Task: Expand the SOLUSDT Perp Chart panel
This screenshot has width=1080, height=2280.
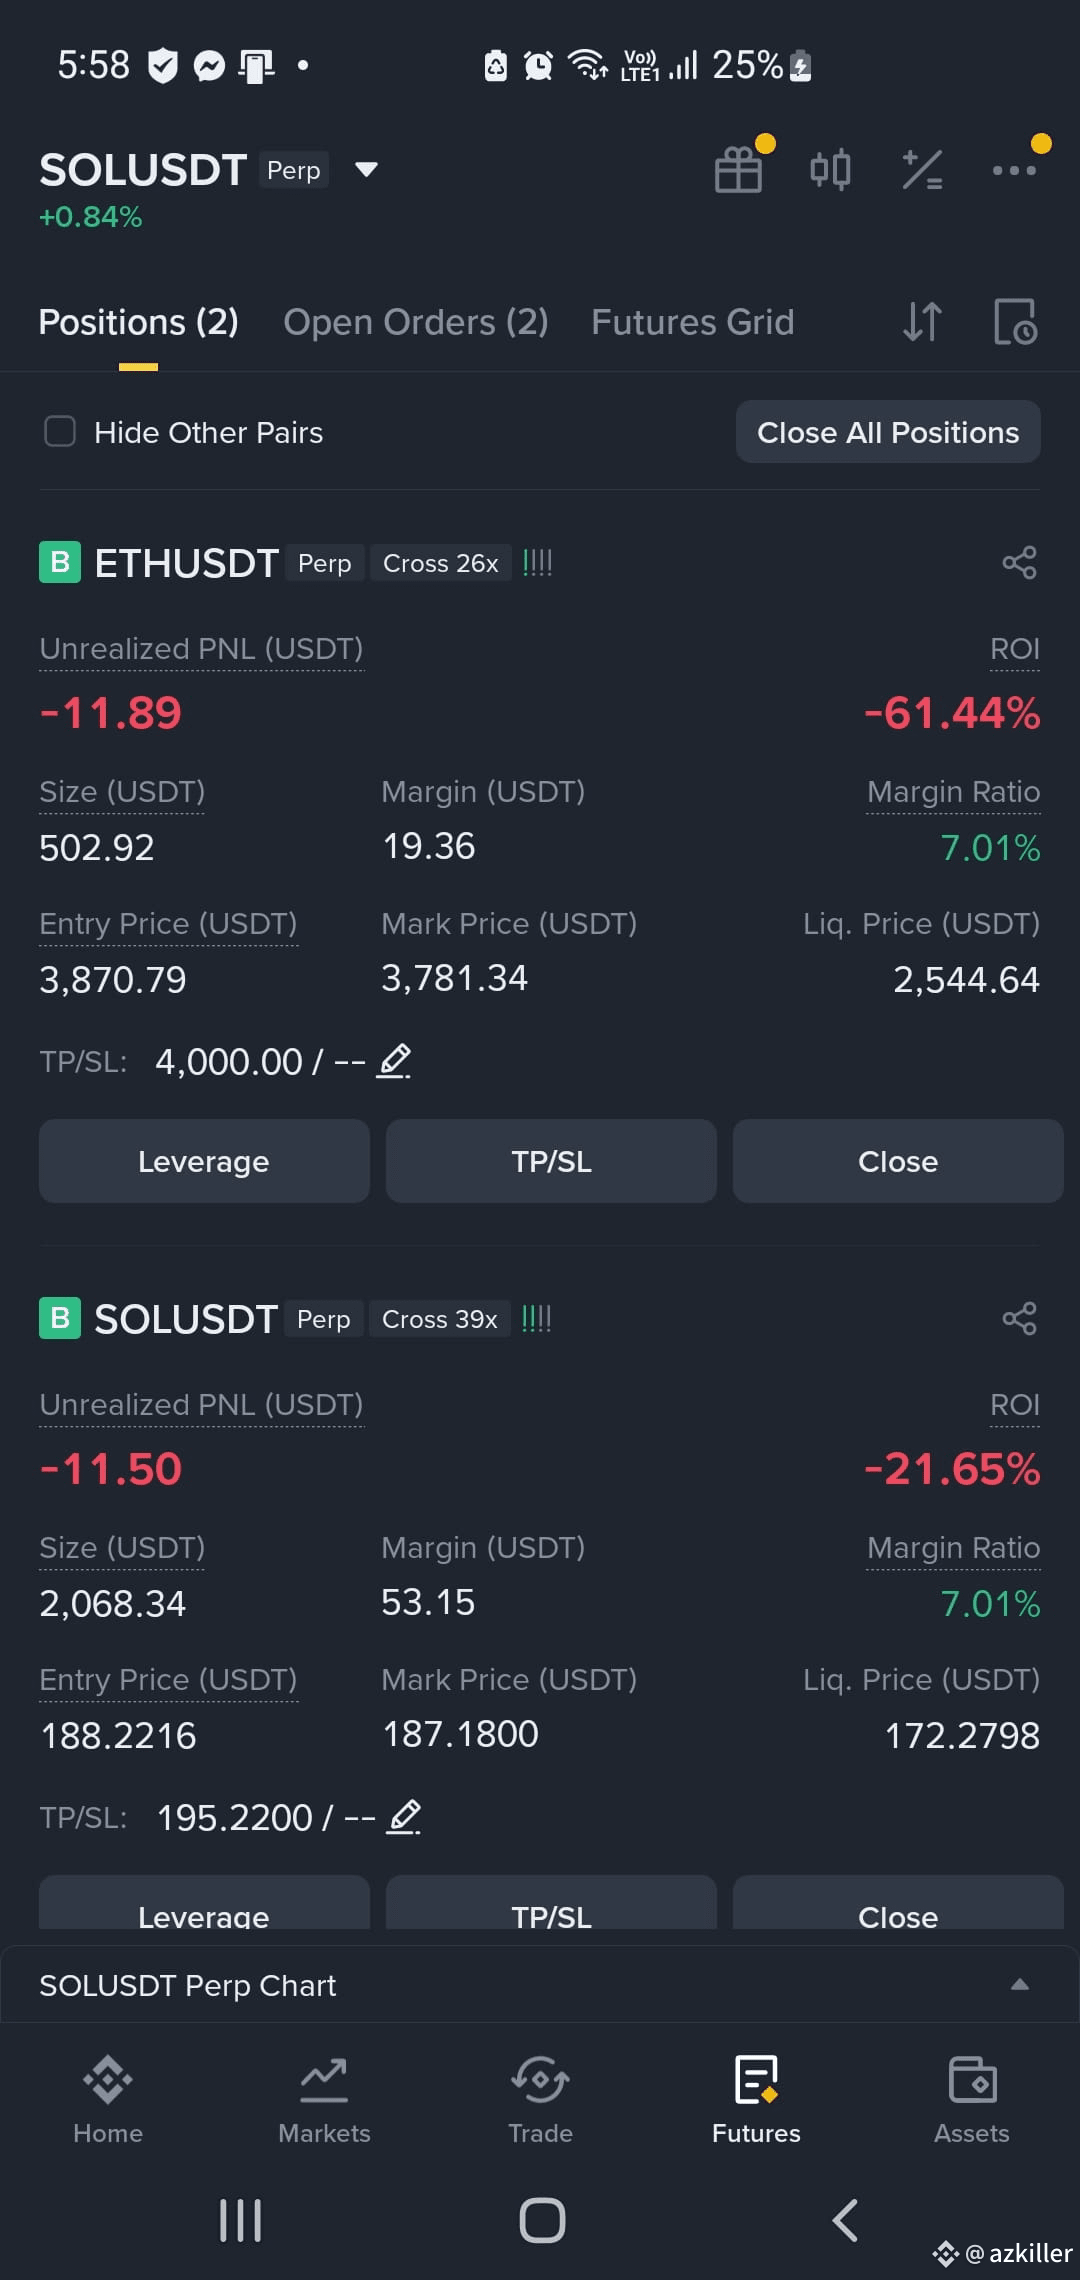Action: click(1019, 1985)
